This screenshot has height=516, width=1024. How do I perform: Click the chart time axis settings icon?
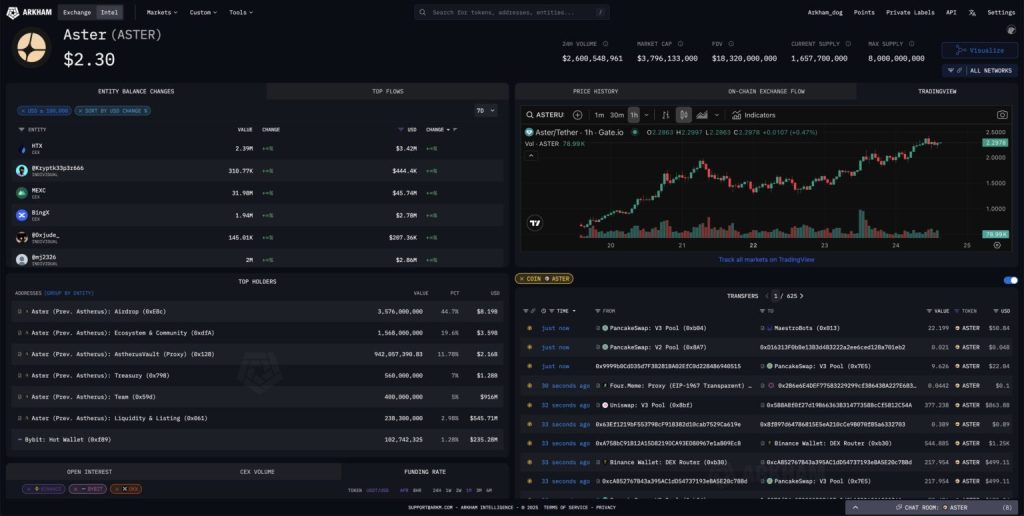pos(997,246)
